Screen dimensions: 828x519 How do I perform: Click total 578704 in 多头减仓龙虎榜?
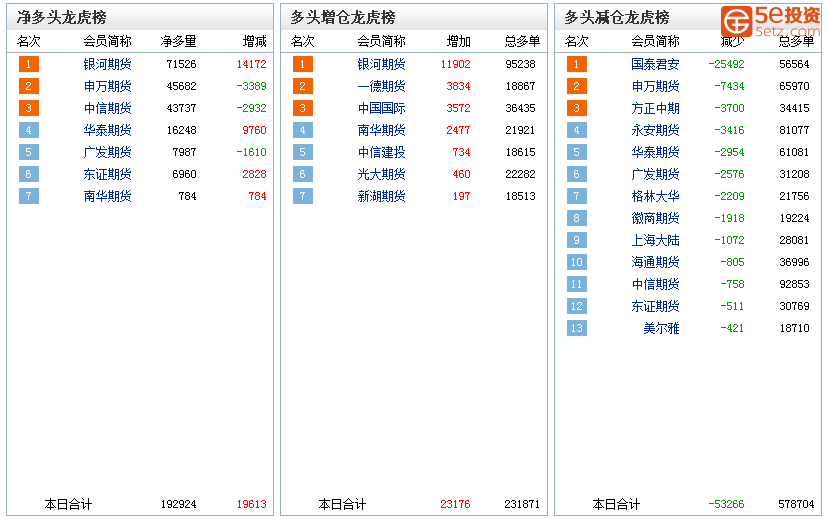(796, 504)
